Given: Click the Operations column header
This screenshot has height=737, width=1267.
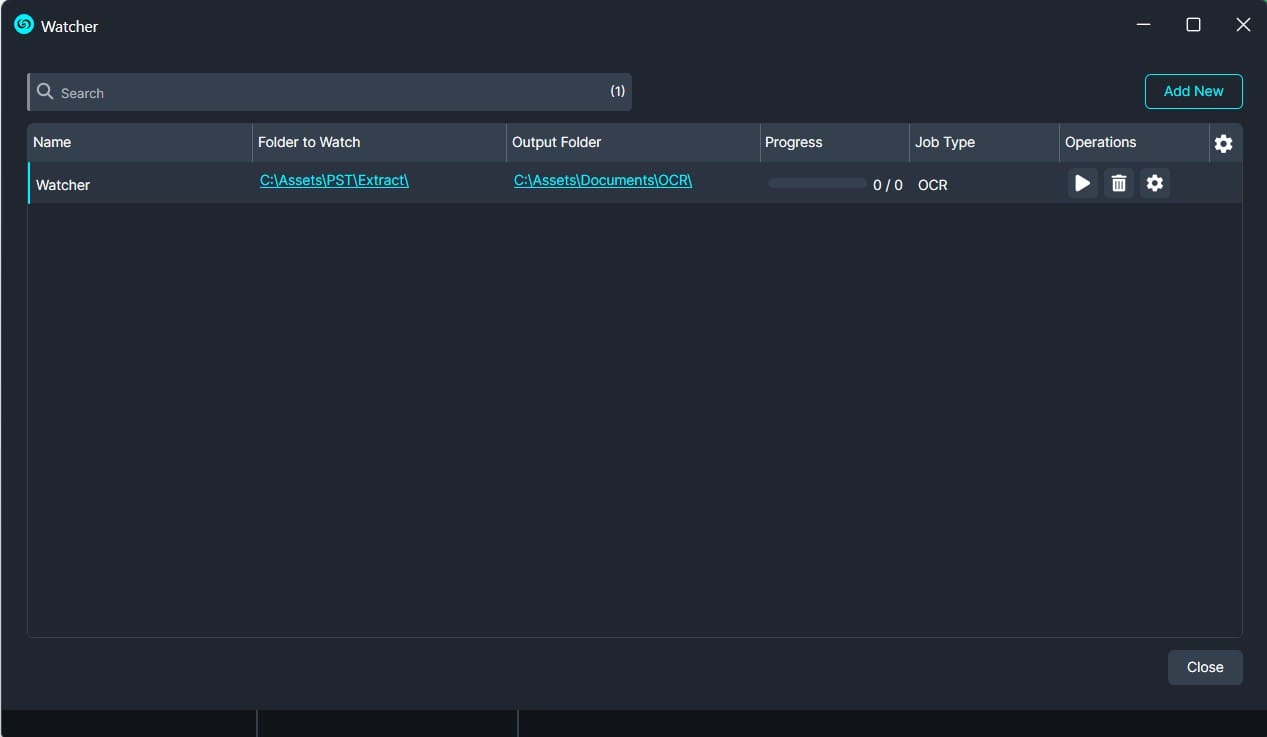Looking at the screenshot, I should (x=1134, y=142).
